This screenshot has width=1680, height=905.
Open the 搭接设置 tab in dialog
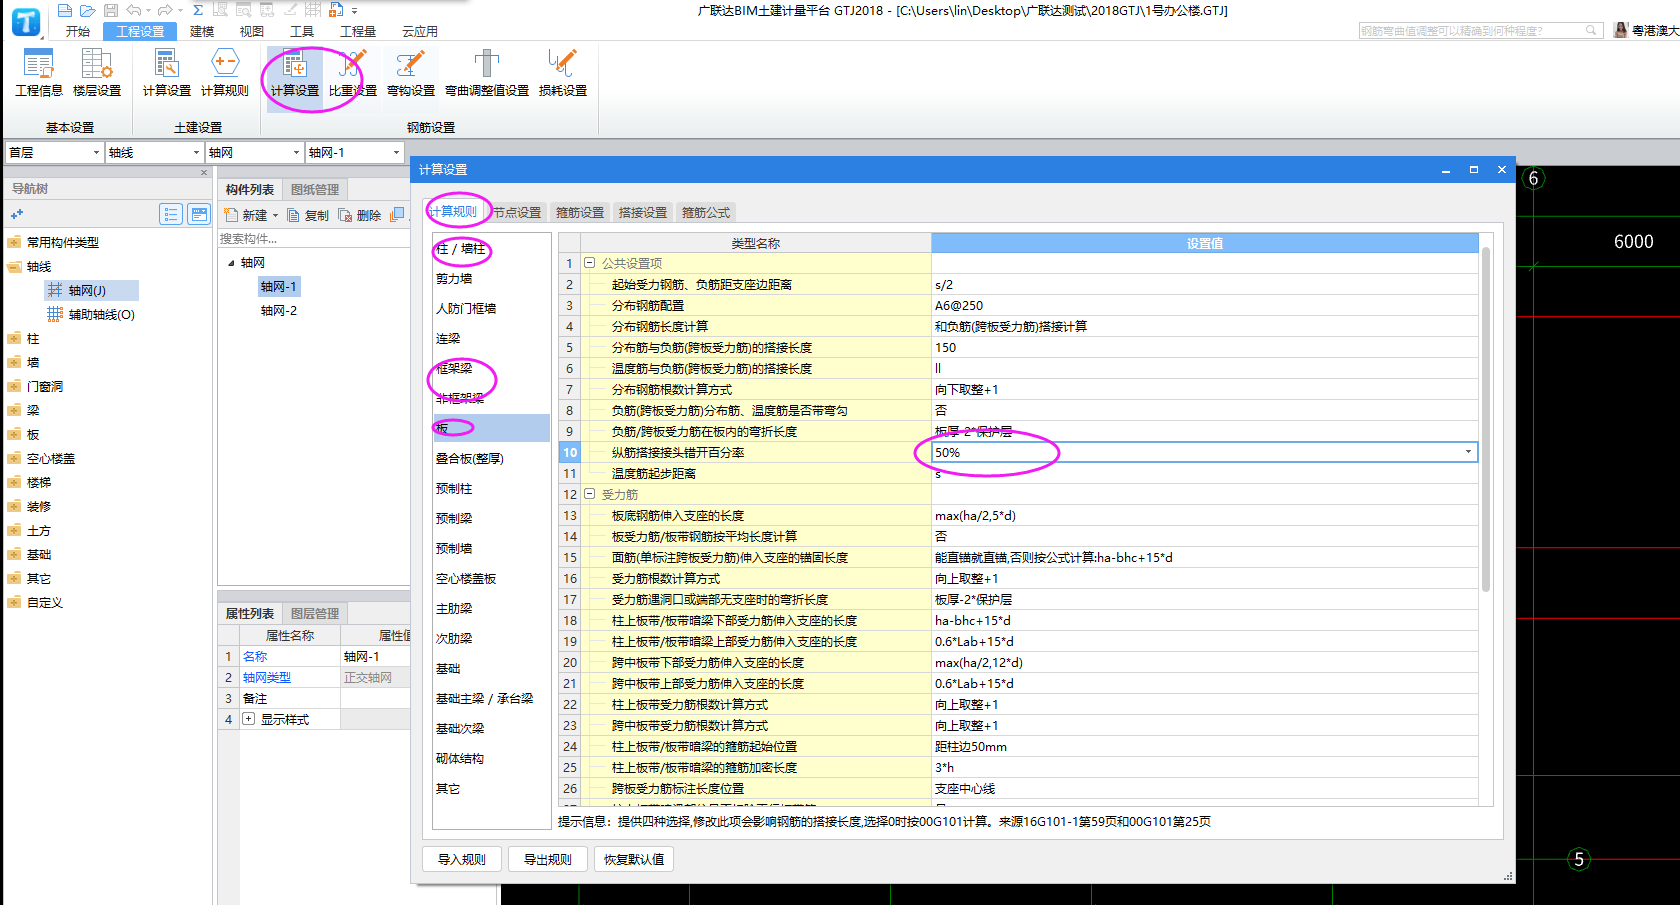tap(643, 212)
